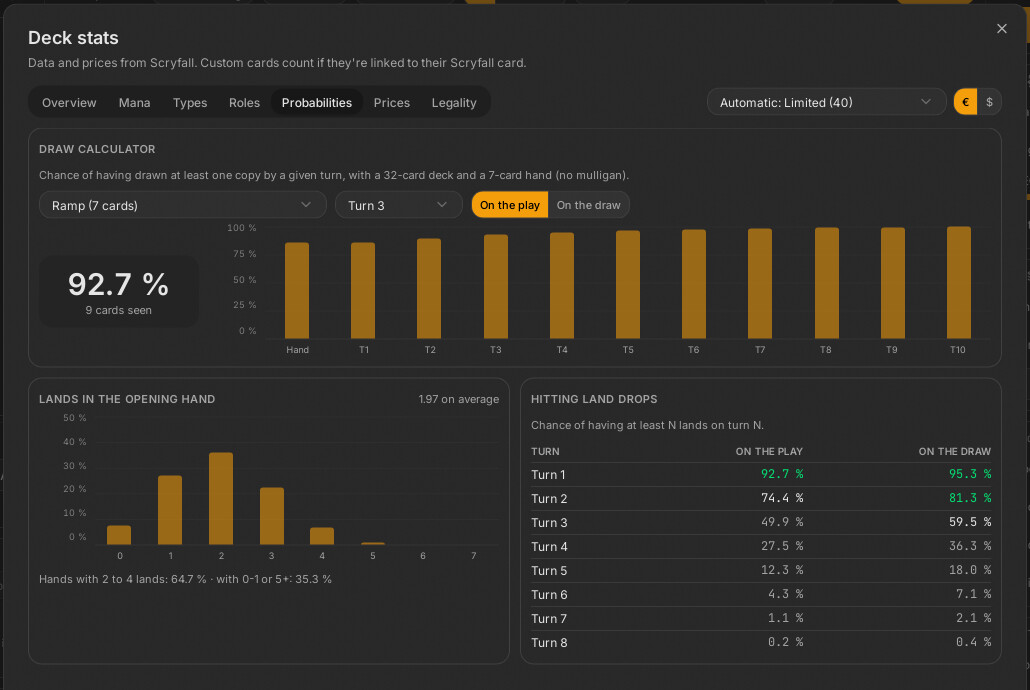Click the T5 bar in draw chart
Image resolution: width=1030 pixels, height=690 pixels.
pos(628,285)
